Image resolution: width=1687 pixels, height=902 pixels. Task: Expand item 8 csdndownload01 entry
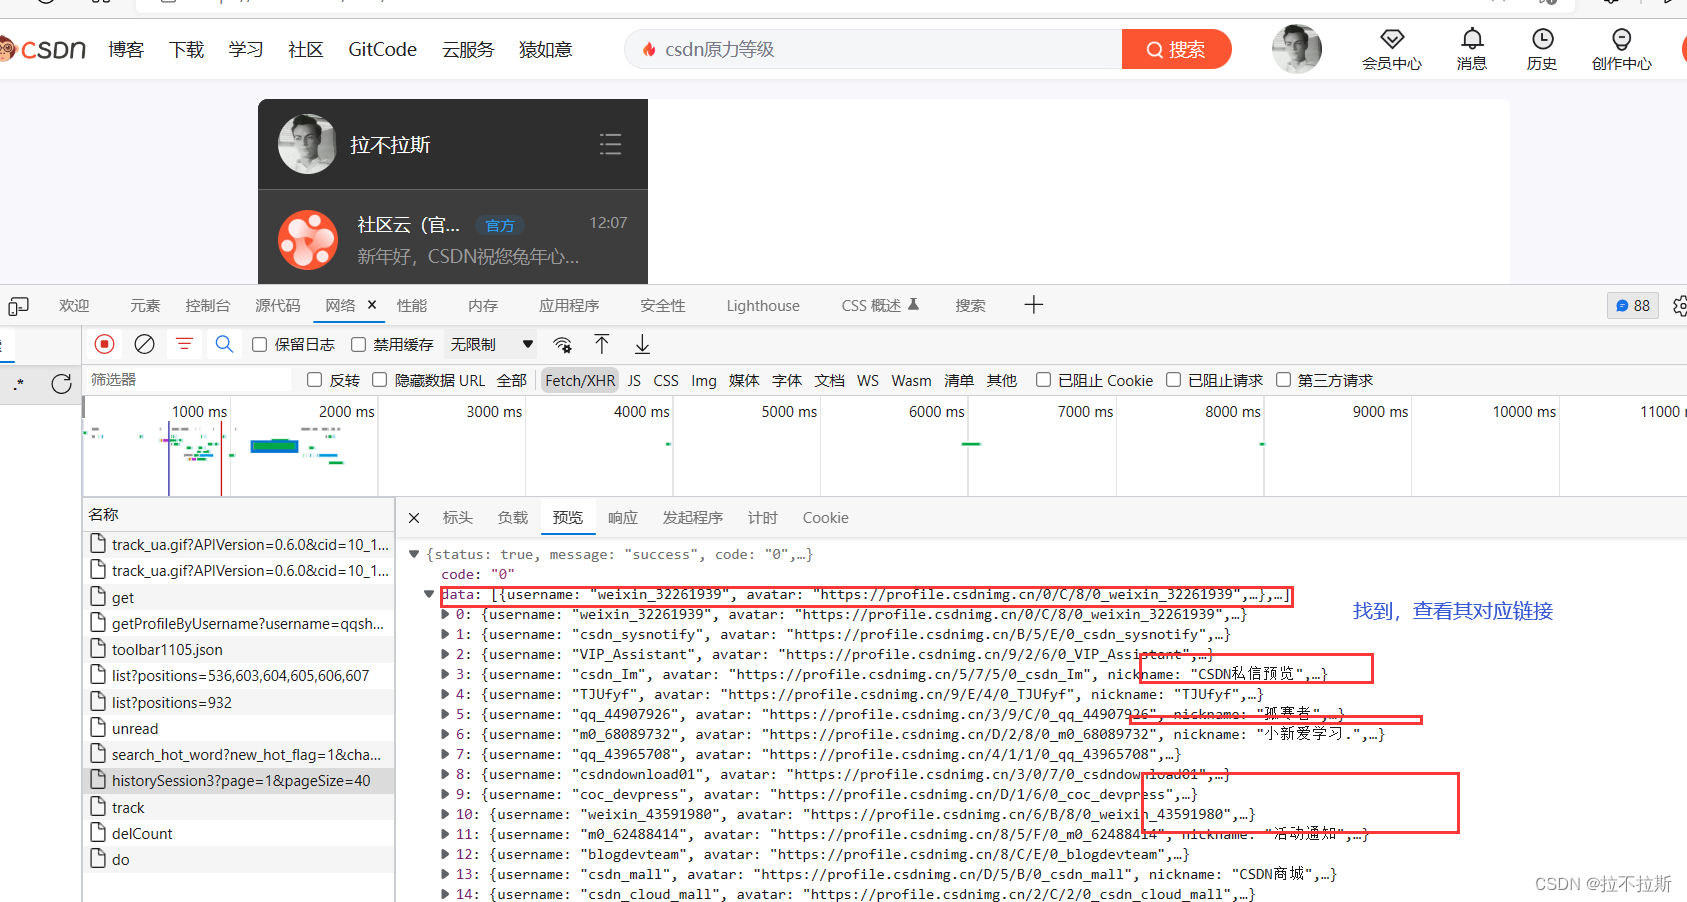point(446,774)
